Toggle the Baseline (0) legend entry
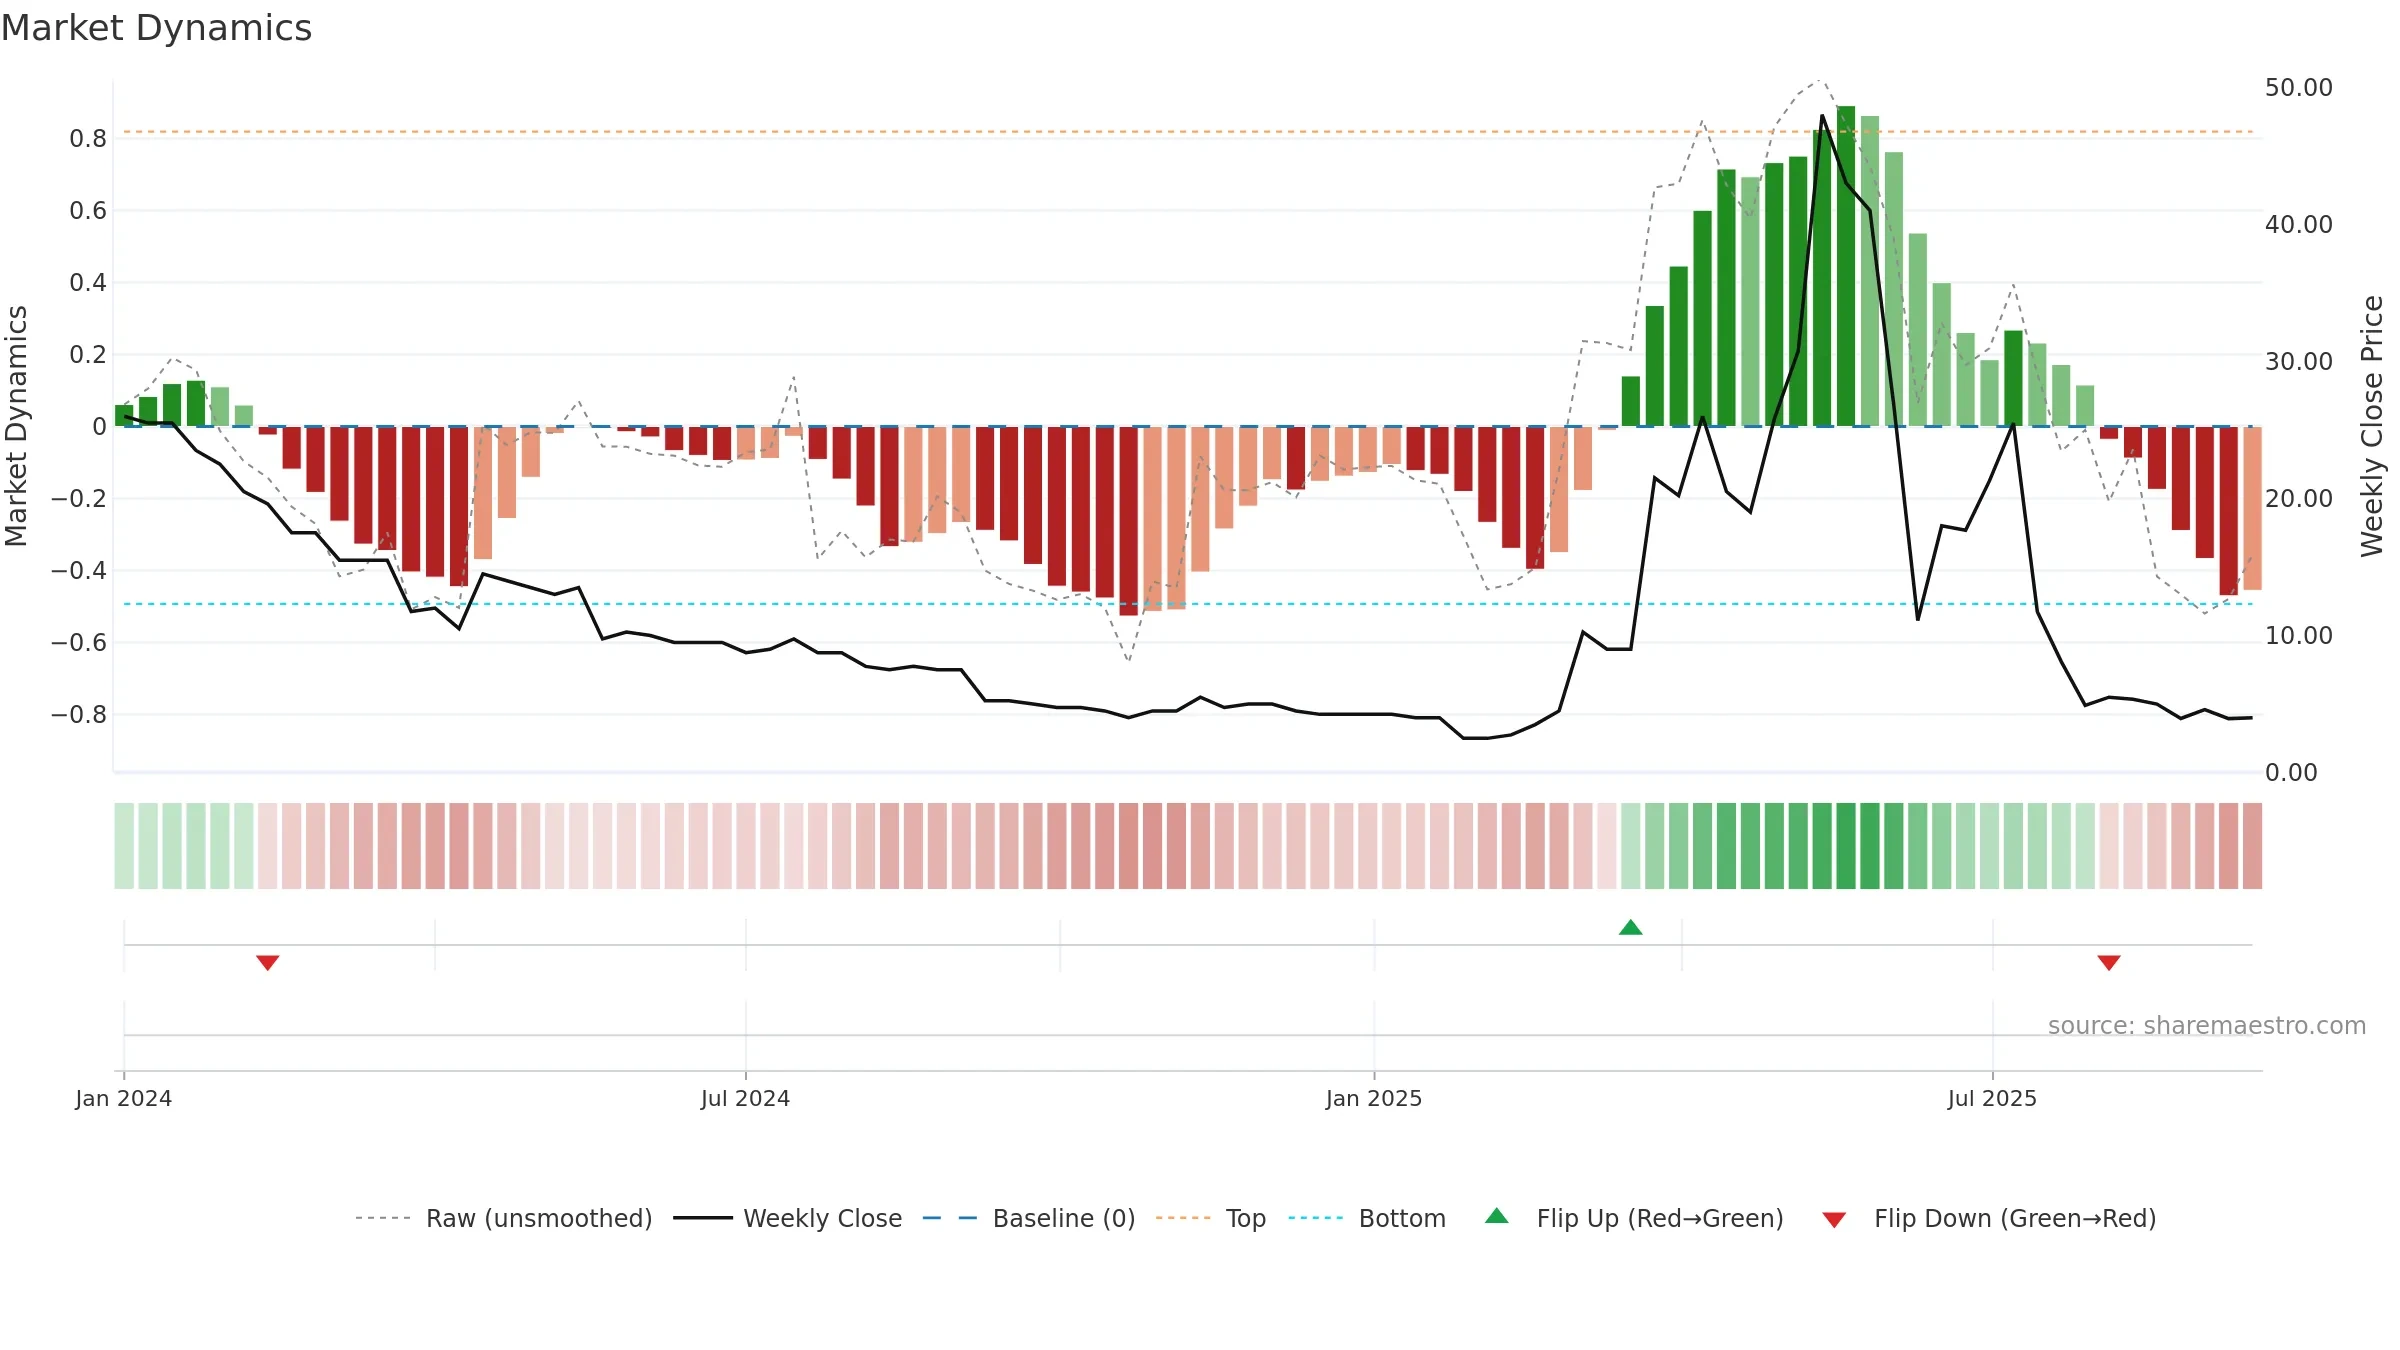The height and width of the screenshot is (1350, 2400). pyautogui.click(x=1029, y=1218)
